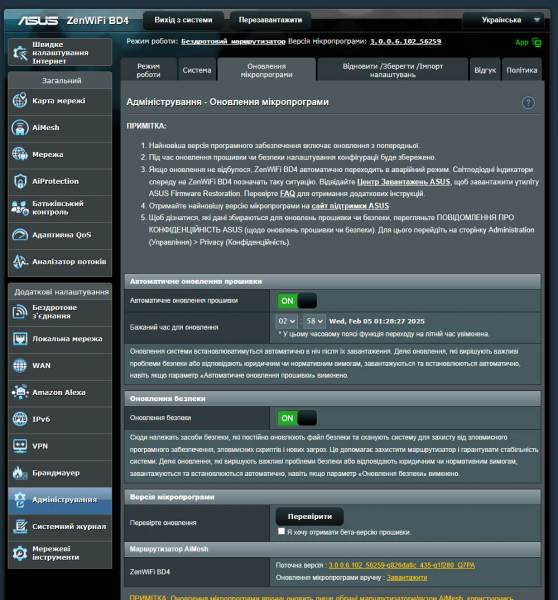
Task: Click the Перезавантажити button
Action: pyautogui.click(x=270, y=20)
